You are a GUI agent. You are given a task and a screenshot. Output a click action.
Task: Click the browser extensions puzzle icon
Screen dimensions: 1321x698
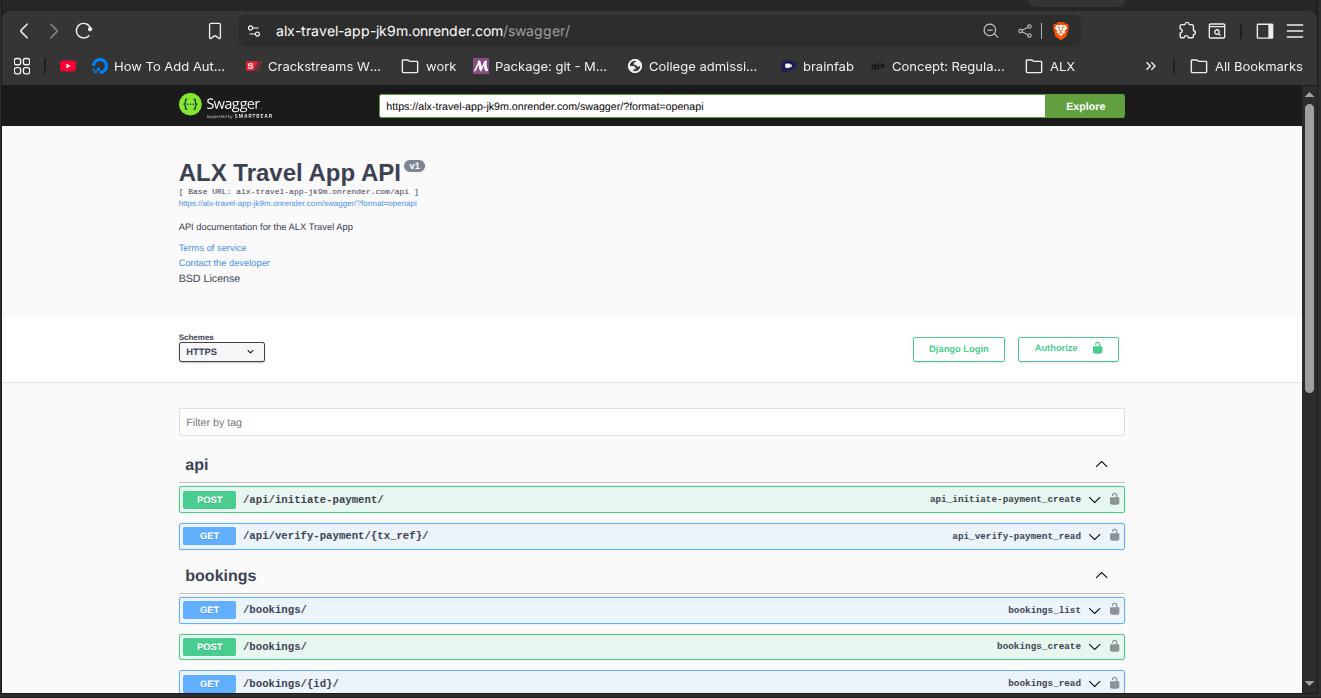coord(1187,30)
